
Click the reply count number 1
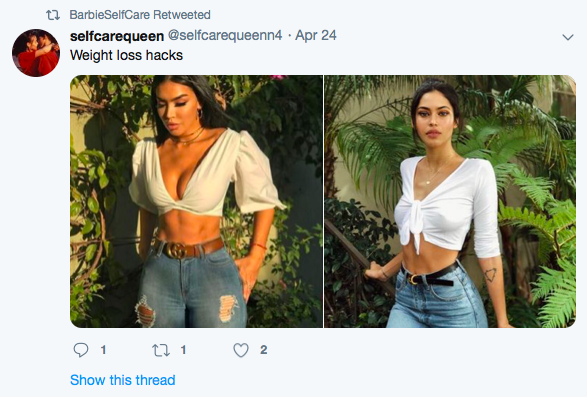pos(103,350)
